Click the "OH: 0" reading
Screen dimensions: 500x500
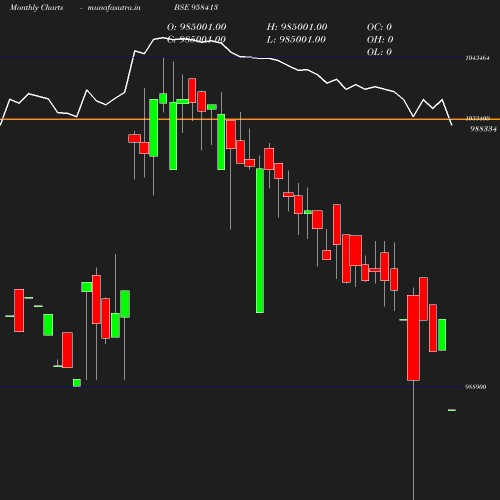click(x=380, y=39)
